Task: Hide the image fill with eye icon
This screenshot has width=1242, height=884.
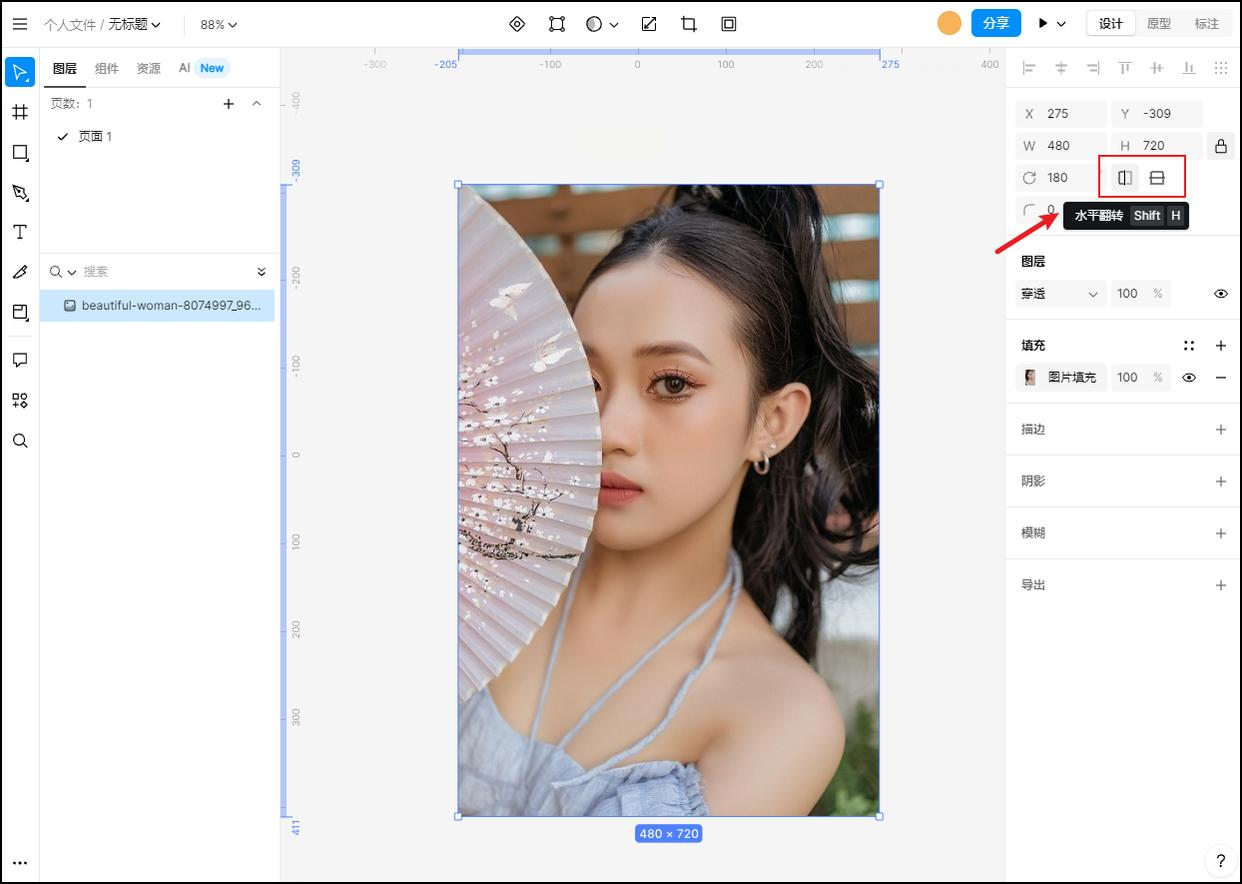Action: 1189,378
